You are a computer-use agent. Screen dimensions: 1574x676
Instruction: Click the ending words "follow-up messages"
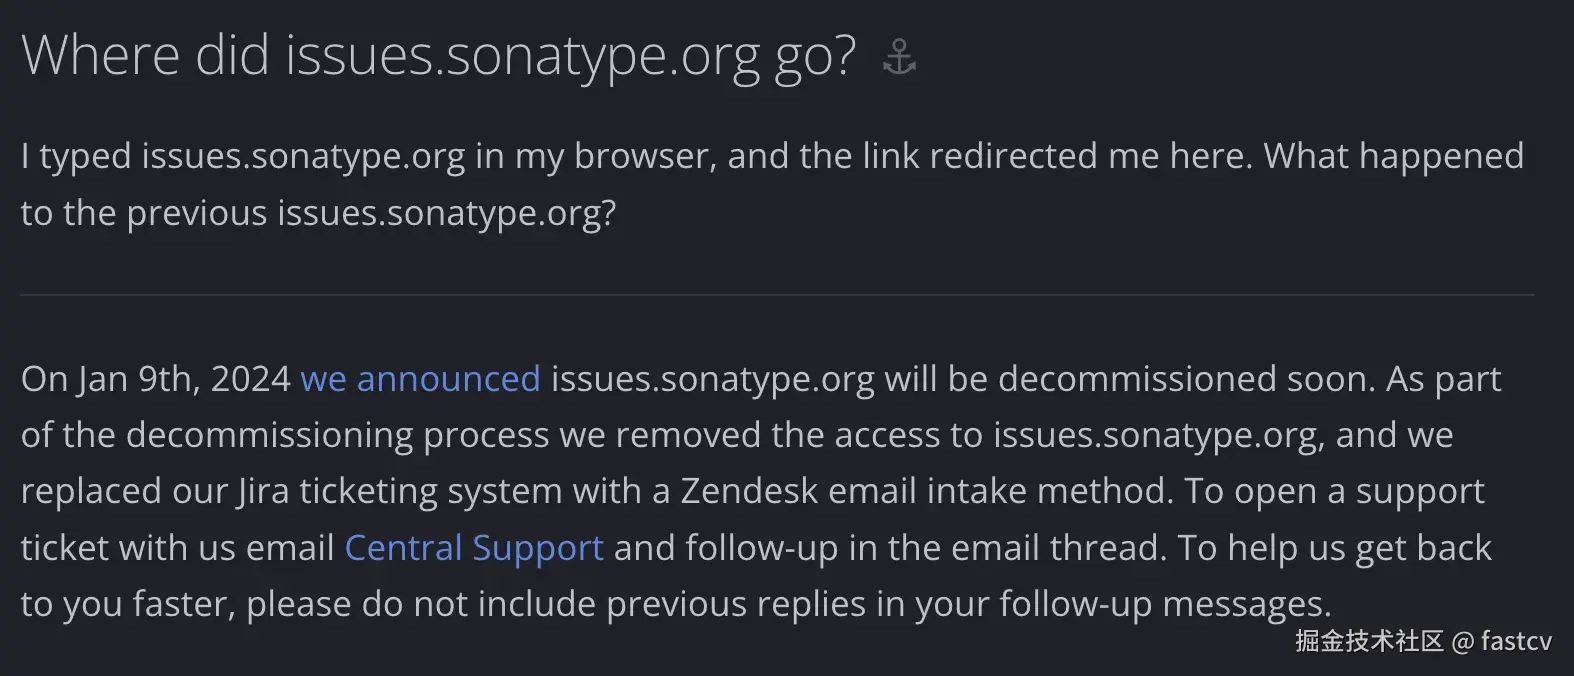(1163, 604)
